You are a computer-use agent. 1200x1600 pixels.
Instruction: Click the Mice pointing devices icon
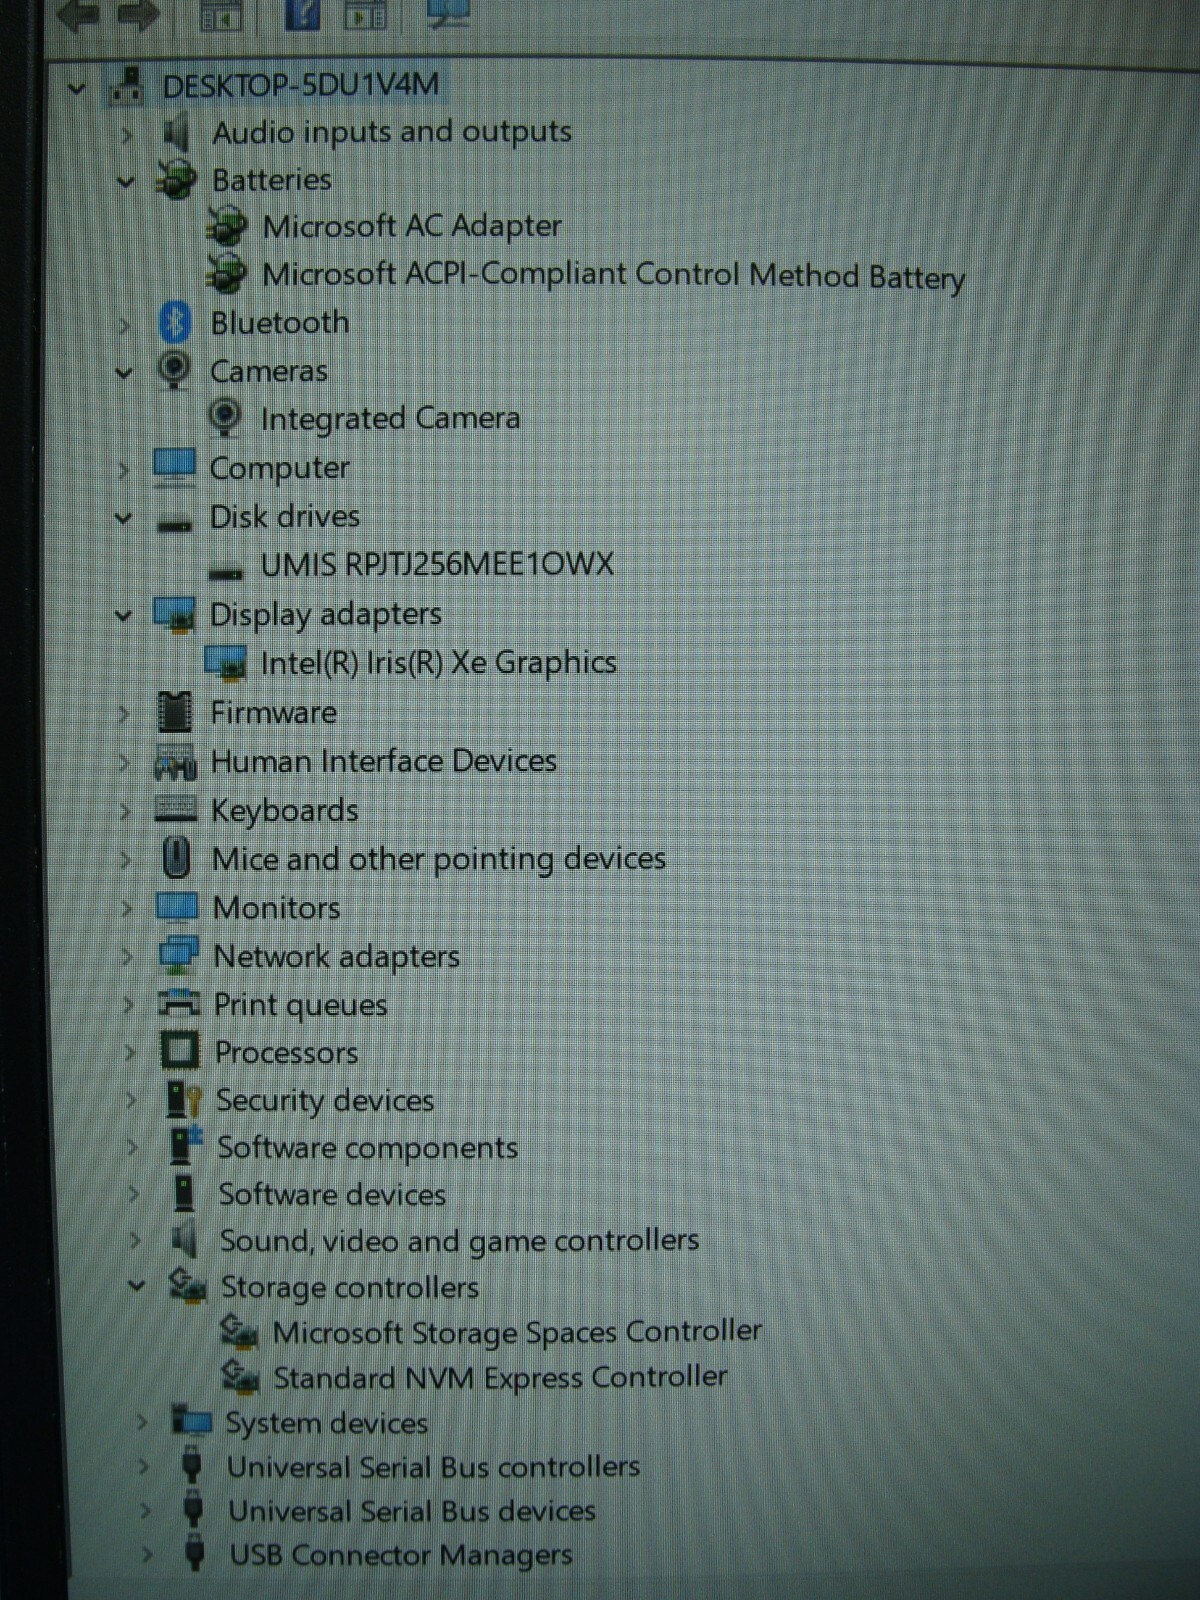[177, 858]
